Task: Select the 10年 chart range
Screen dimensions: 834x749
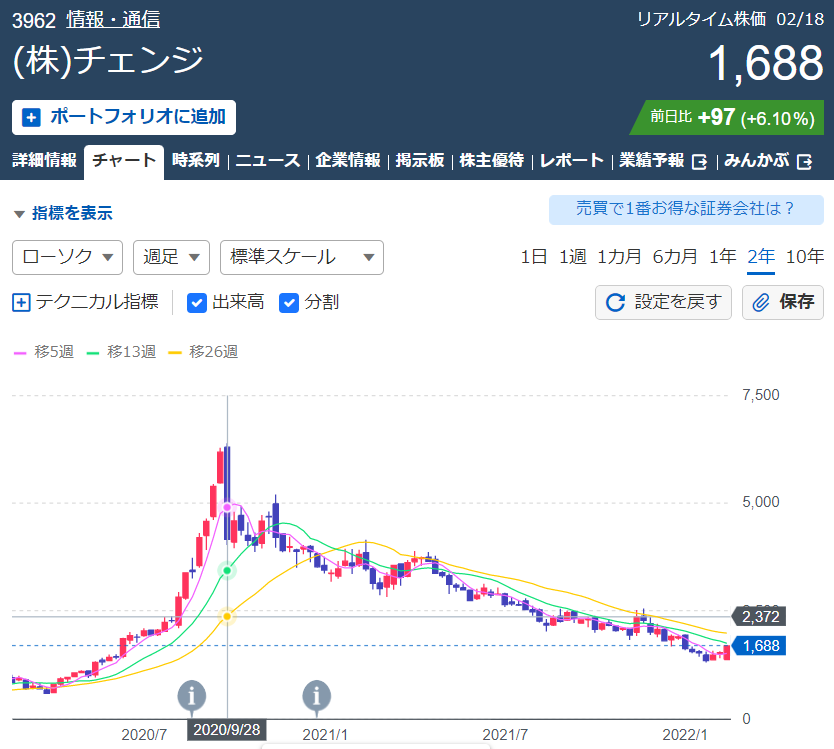Action: (805, 257)
